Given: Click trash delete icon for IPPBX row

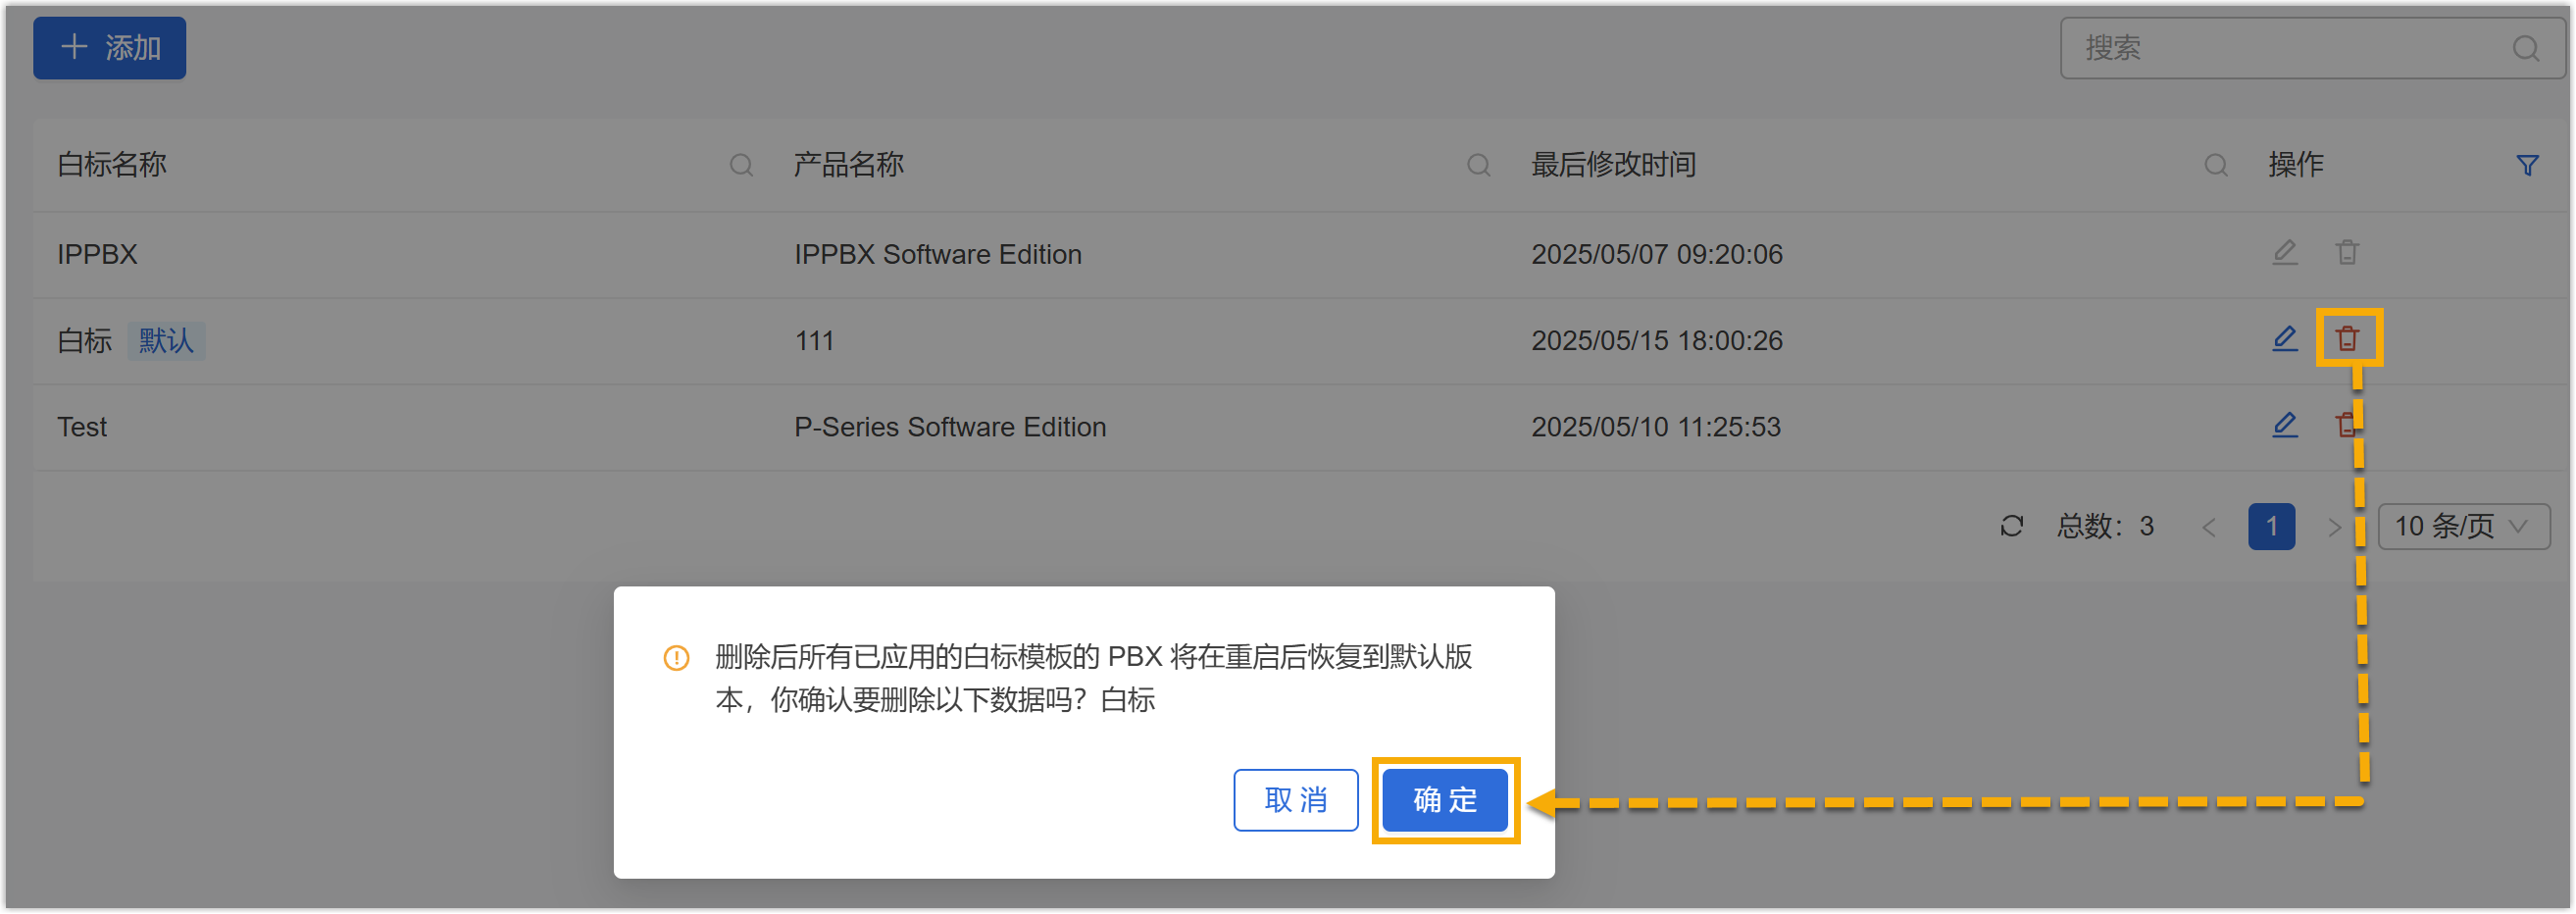Looking at the screenshot, I should (2347, 253).
